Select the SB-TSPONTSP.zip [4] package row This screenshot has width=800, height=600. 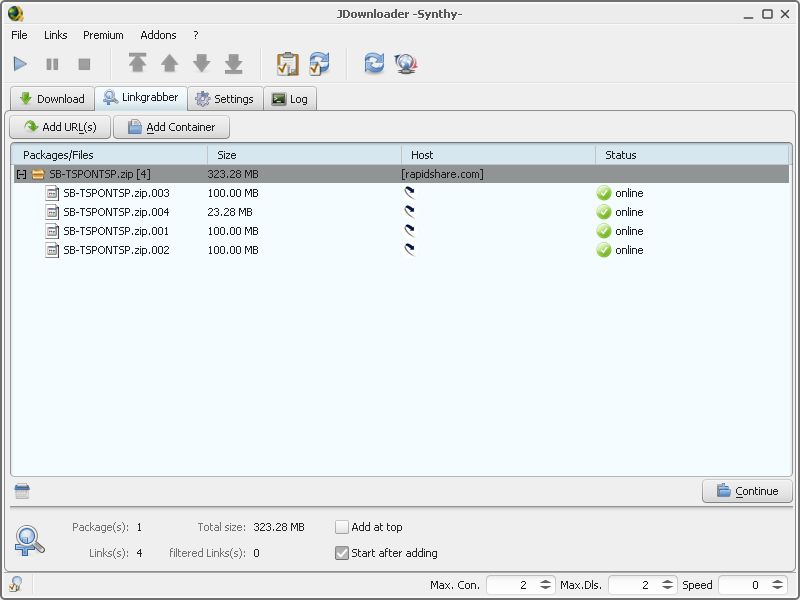point(402,174)
